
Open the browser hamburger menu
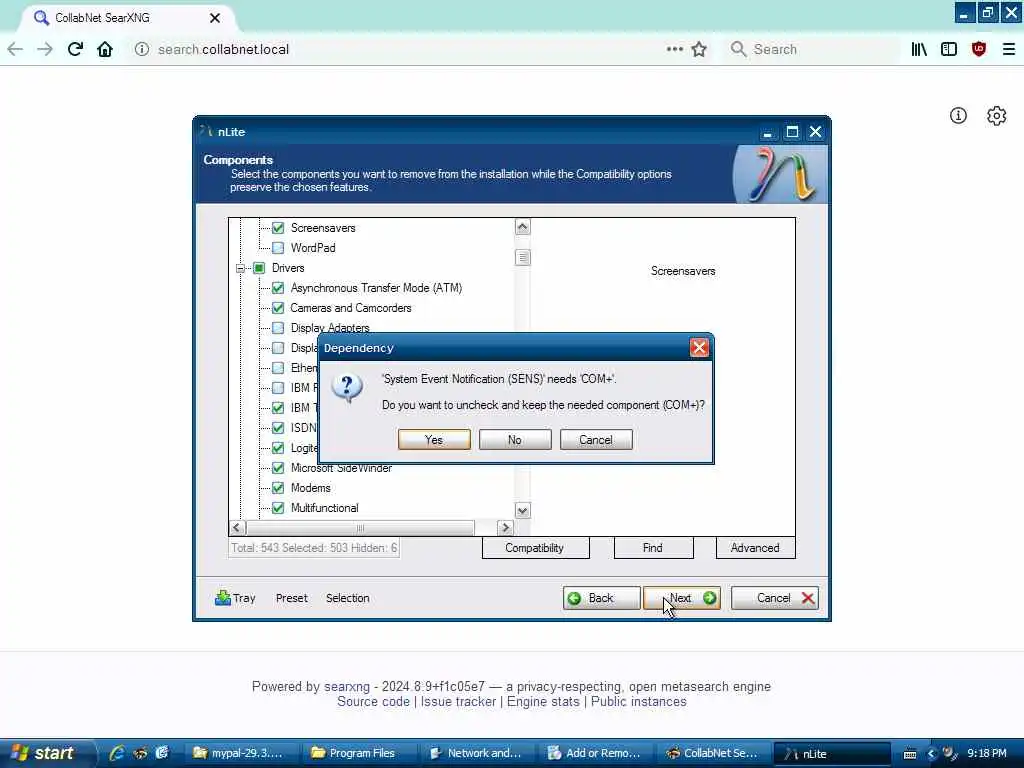pyautogui.click(x=1009, y=49)
